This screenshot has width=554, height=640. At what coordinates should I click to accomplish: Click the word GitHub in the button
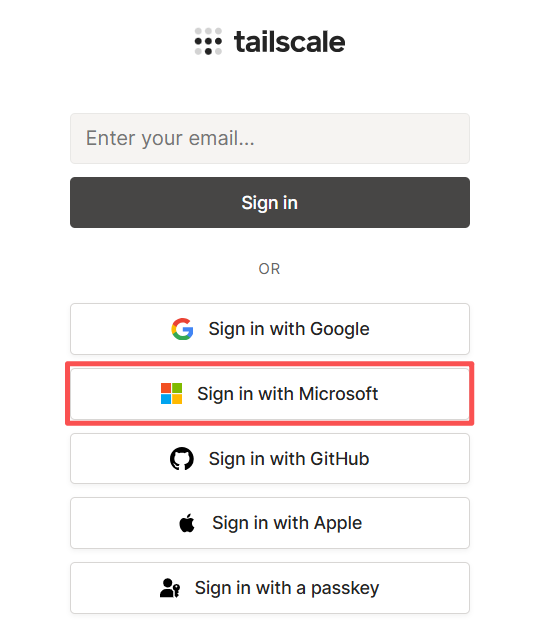[340, 459]
